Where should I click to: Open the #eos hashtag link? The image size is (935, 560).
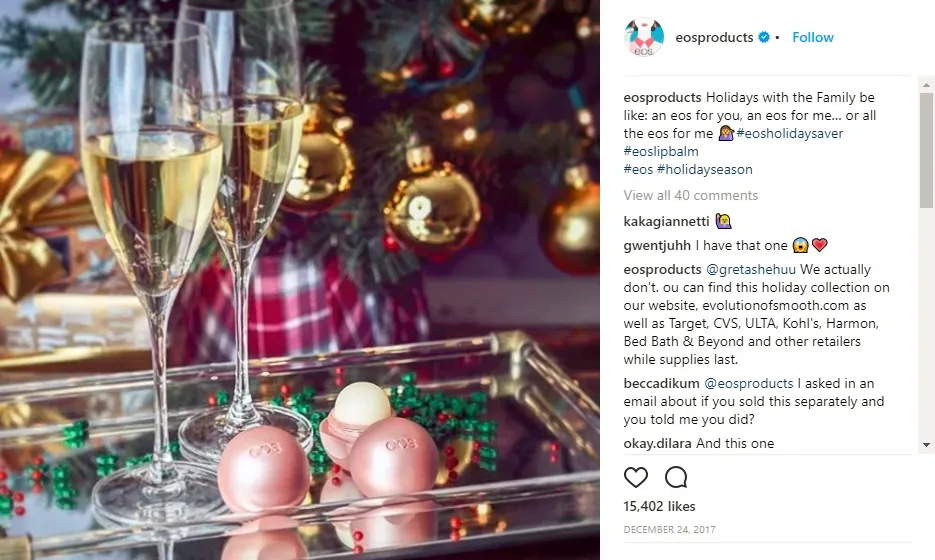click(x=638, y=169)
